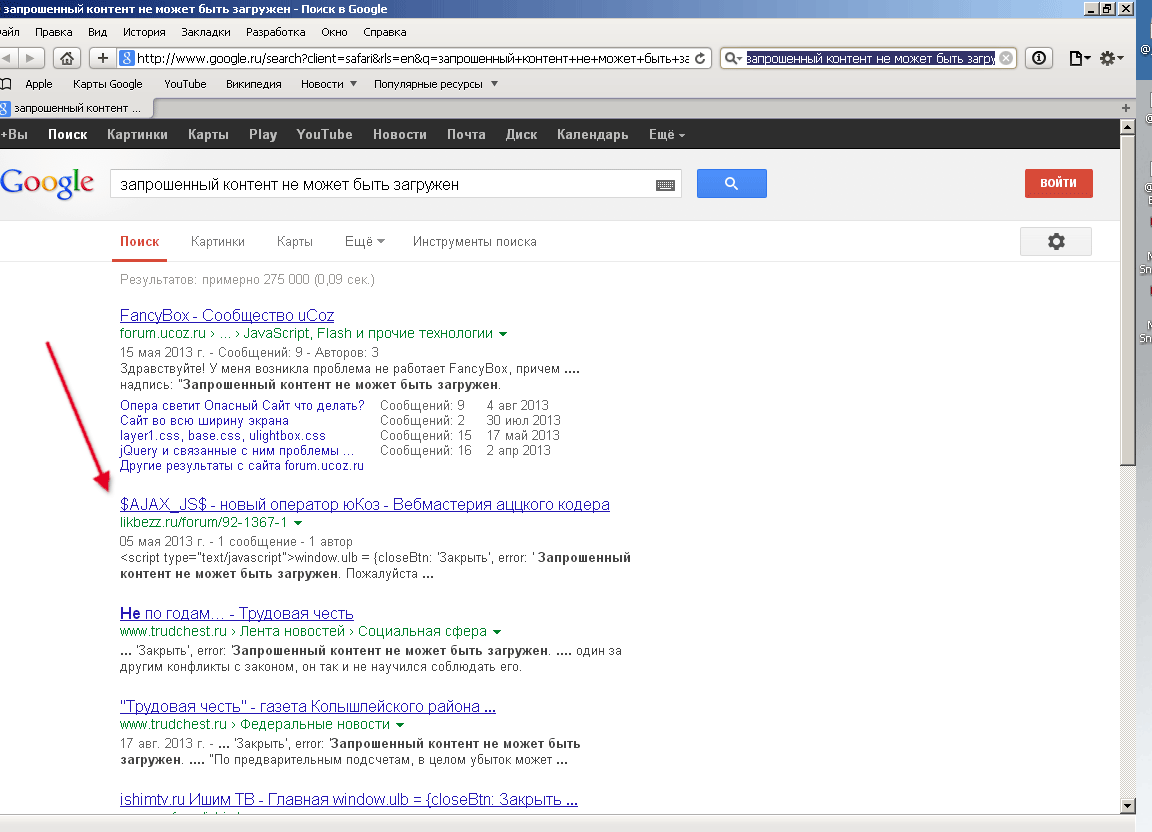1152x832 pixels.
Task: Click the YouTube bookmark in bookmarks bar
Action: pos(185,84)
